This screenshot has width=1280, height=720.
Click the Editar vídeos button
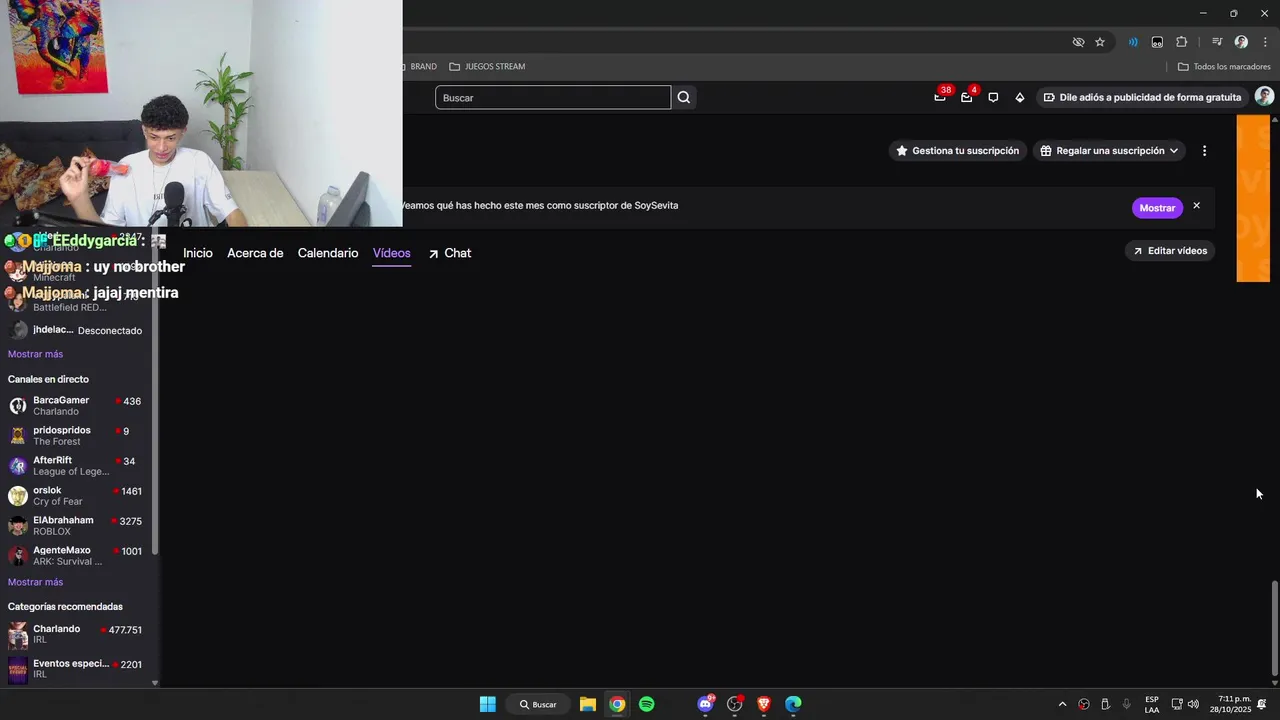(x=1170, y=251)
